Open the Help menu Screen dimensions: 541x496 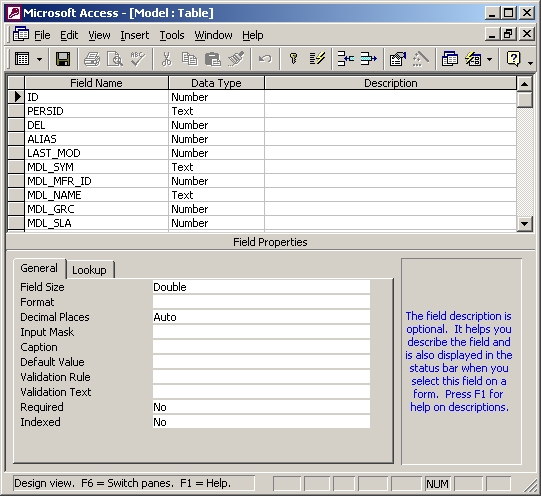(x=253, y=35)
